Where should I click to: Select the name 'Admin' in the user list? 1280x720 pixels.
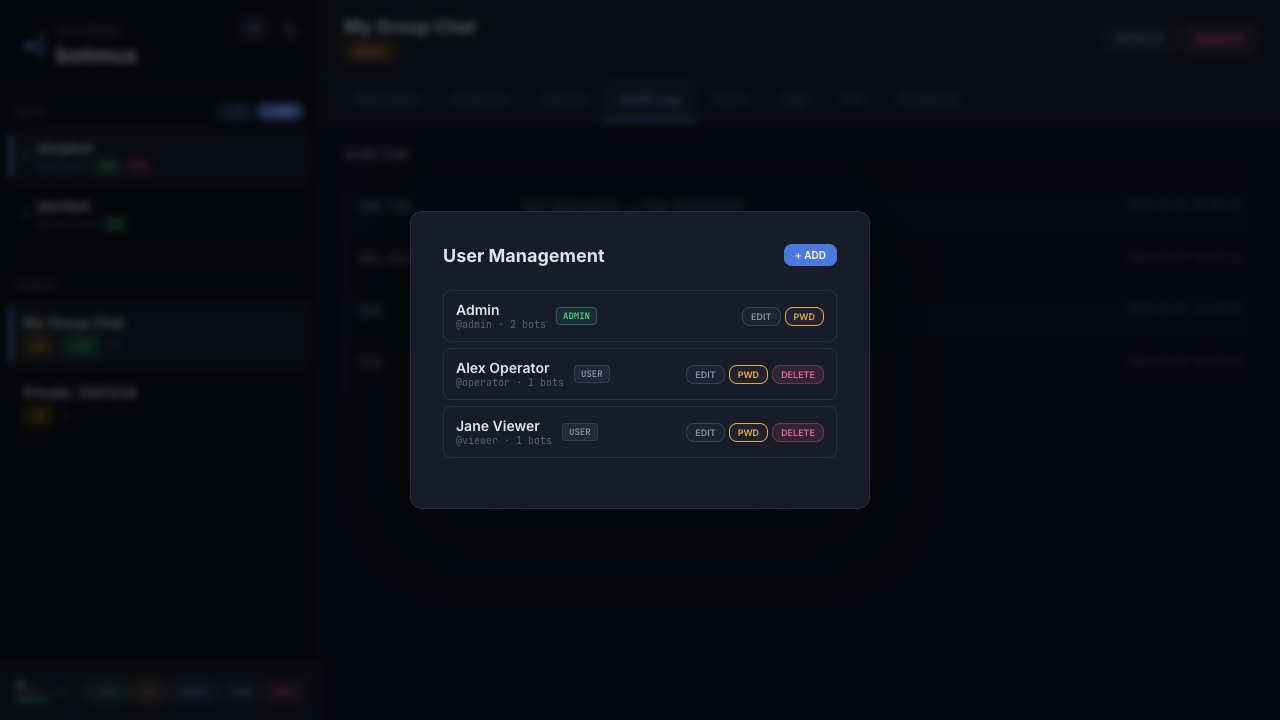(x=478, y=310)
